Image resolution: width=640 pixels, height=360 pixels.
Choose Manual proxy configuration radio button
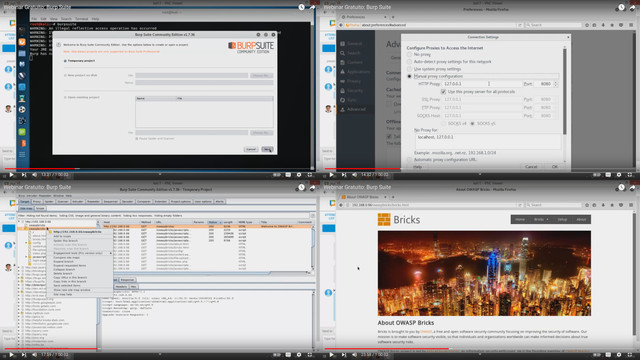(409, 76)
